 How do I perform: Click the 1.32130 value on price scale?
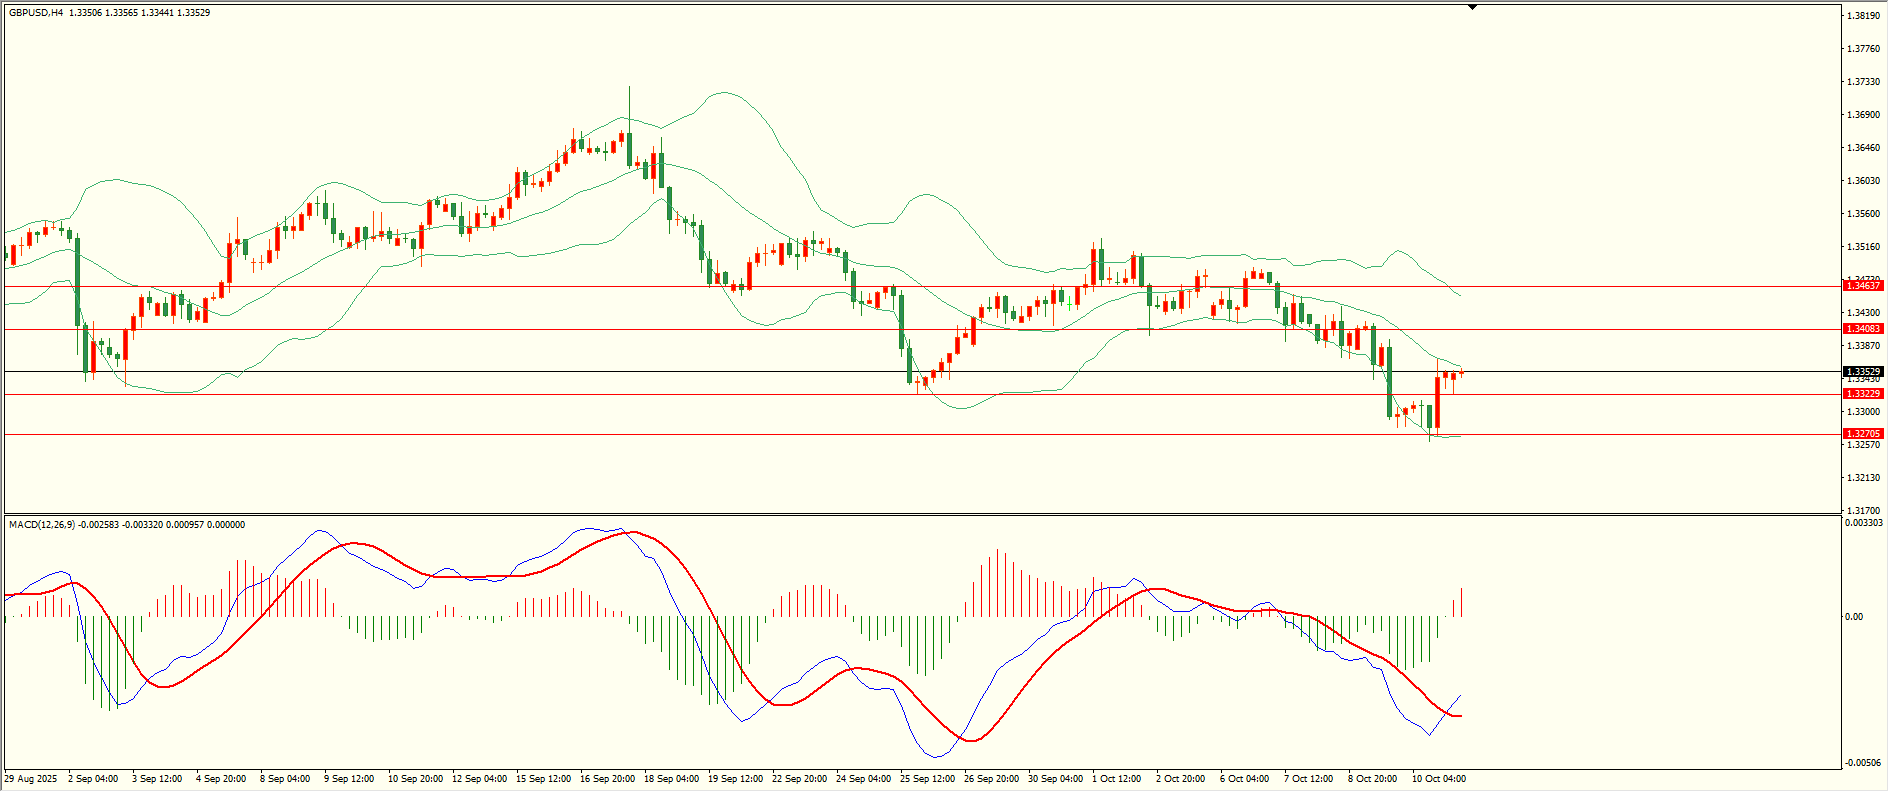click(1861, 478)
